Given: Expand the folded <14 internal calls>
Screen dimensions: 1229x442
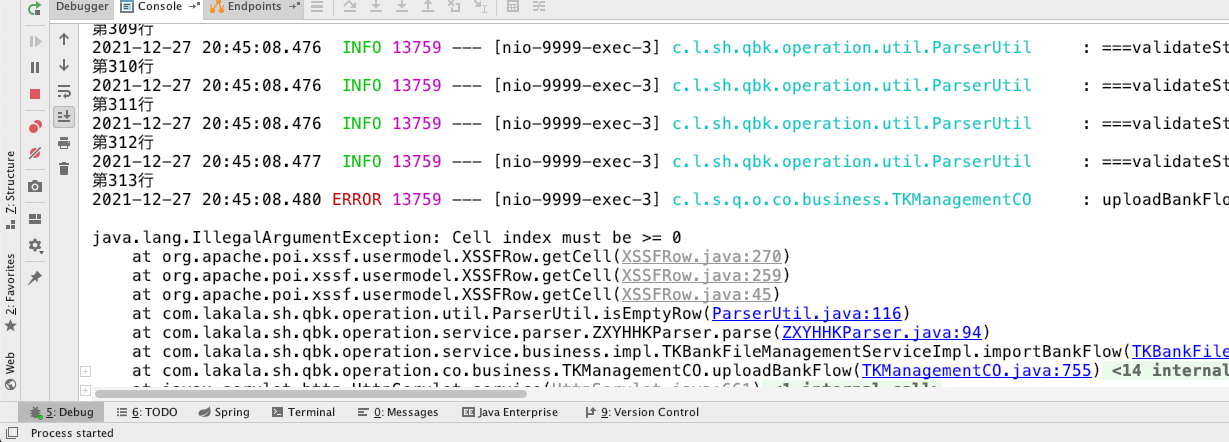Looking at the screenshot, I should click(x=1168, y=371).
